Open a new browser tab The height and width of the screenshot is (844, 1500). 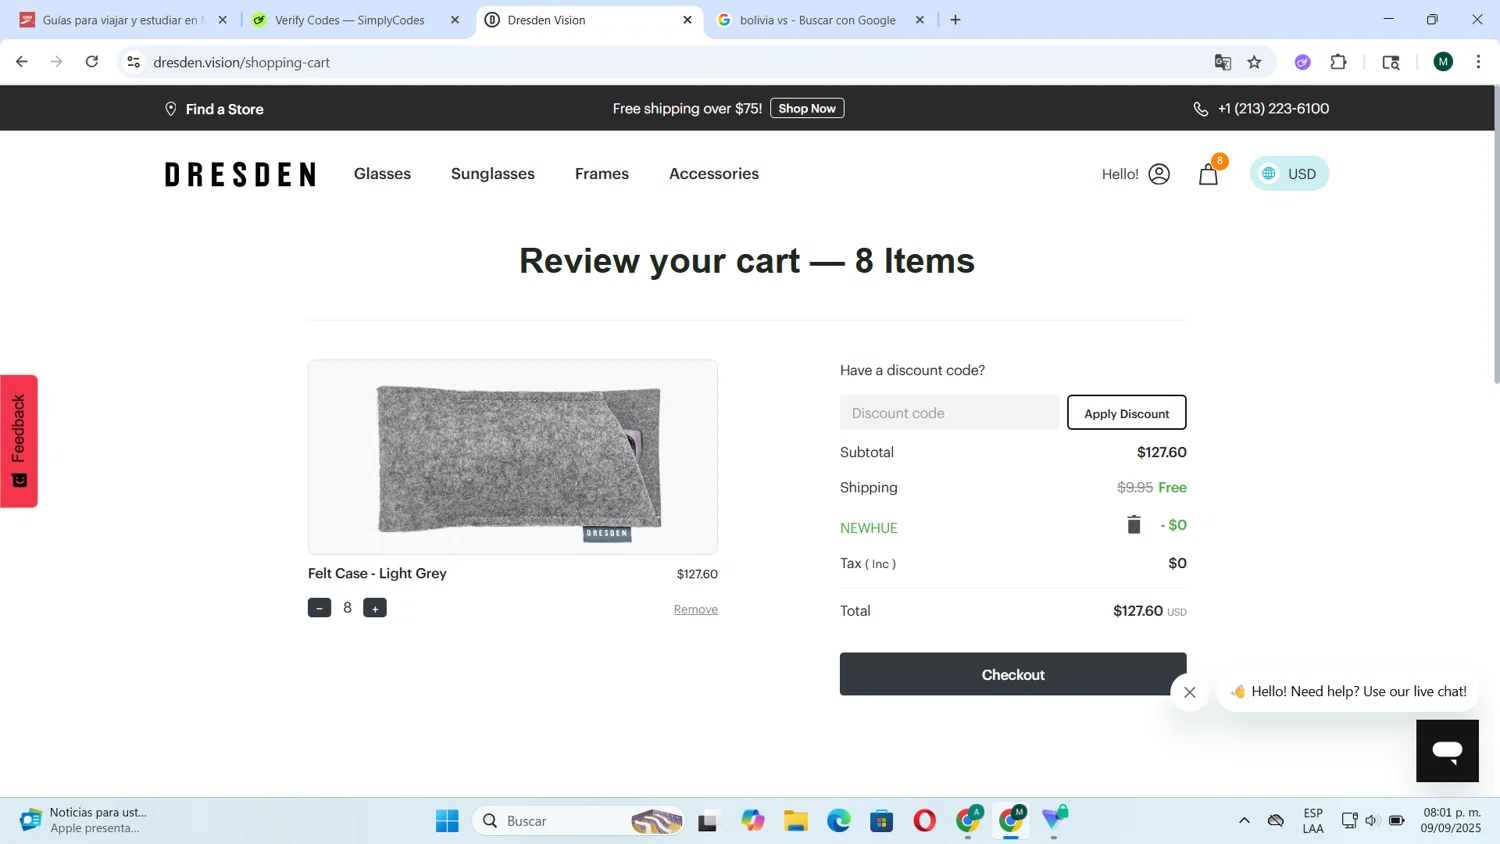tap(955, 20)
